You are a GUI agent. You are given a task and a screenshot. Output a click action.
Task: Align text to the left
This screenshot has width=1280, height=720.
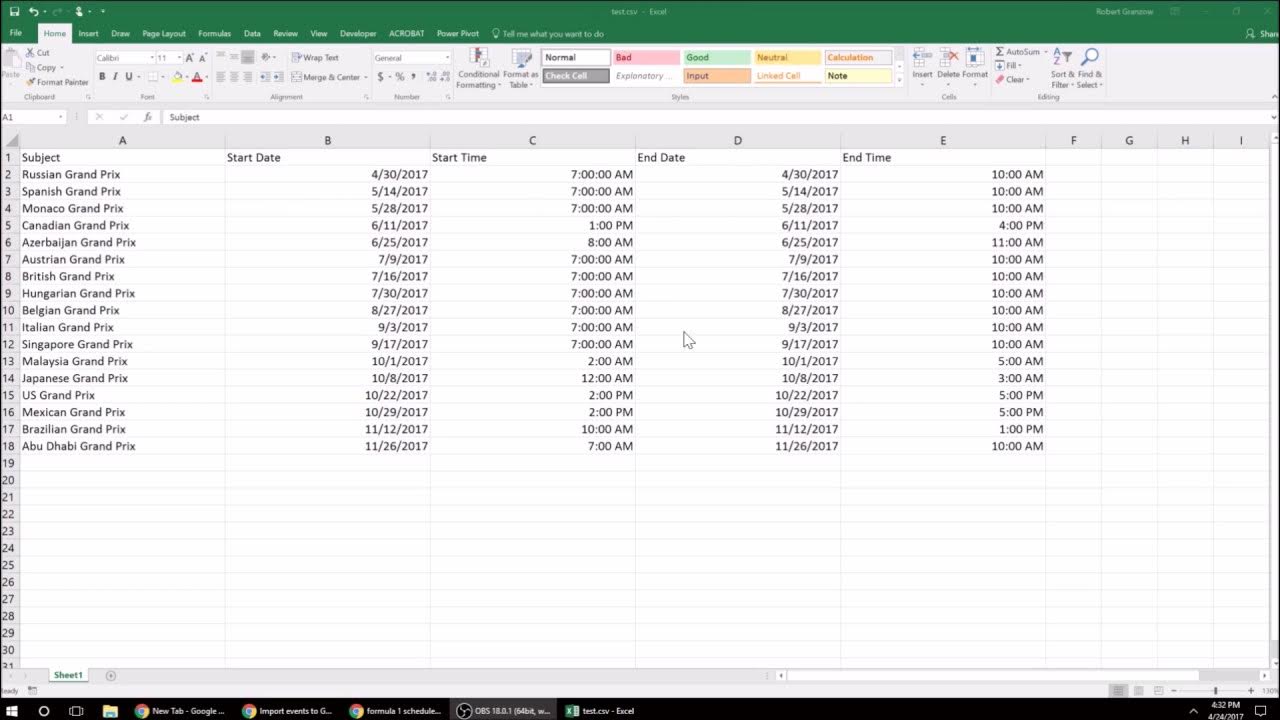[221, 77]
